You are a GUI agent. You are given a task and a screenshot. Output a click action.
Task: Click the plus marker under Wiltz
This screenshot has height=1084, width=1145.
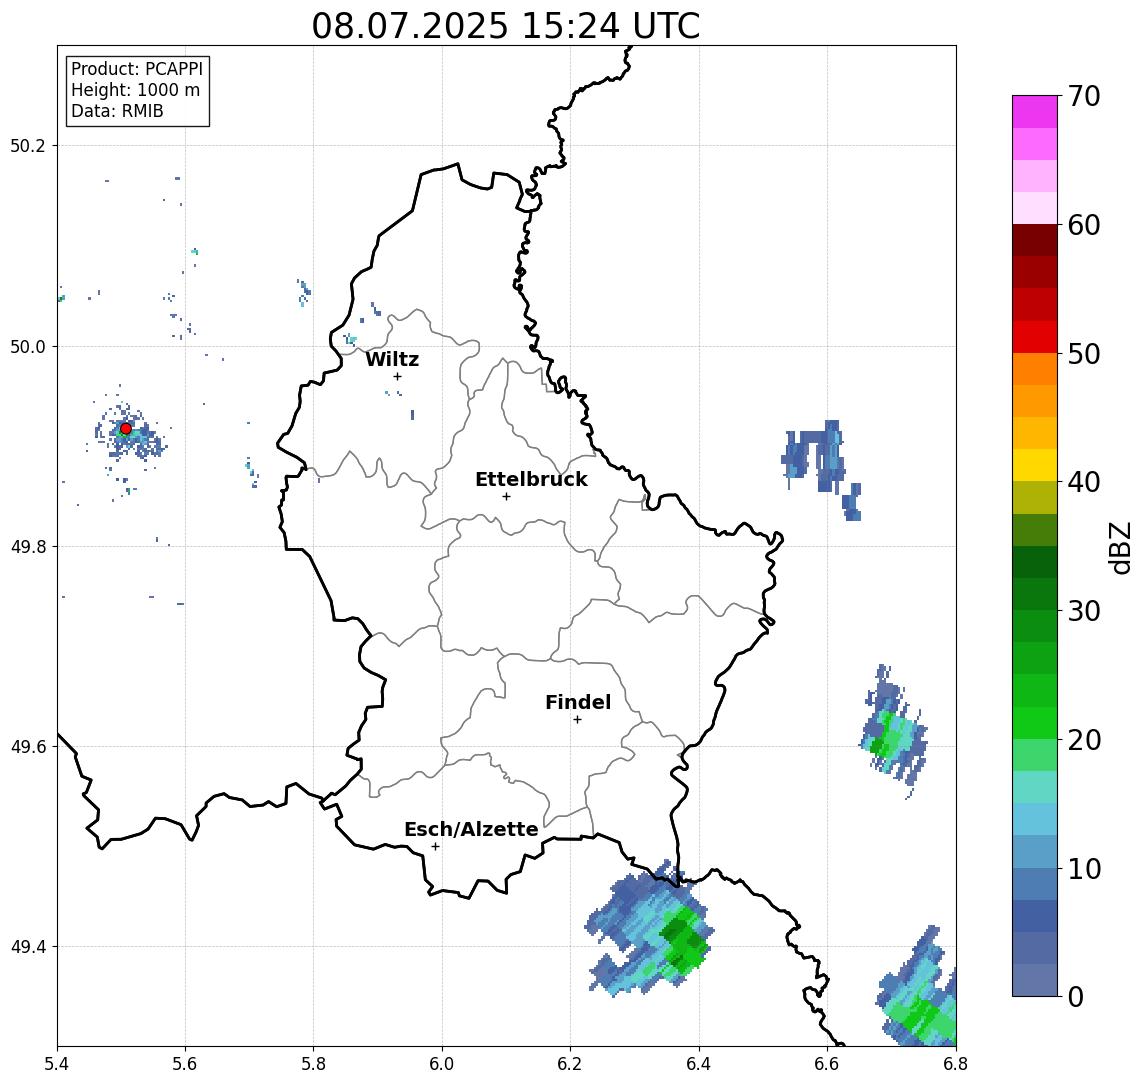(397, 377)
